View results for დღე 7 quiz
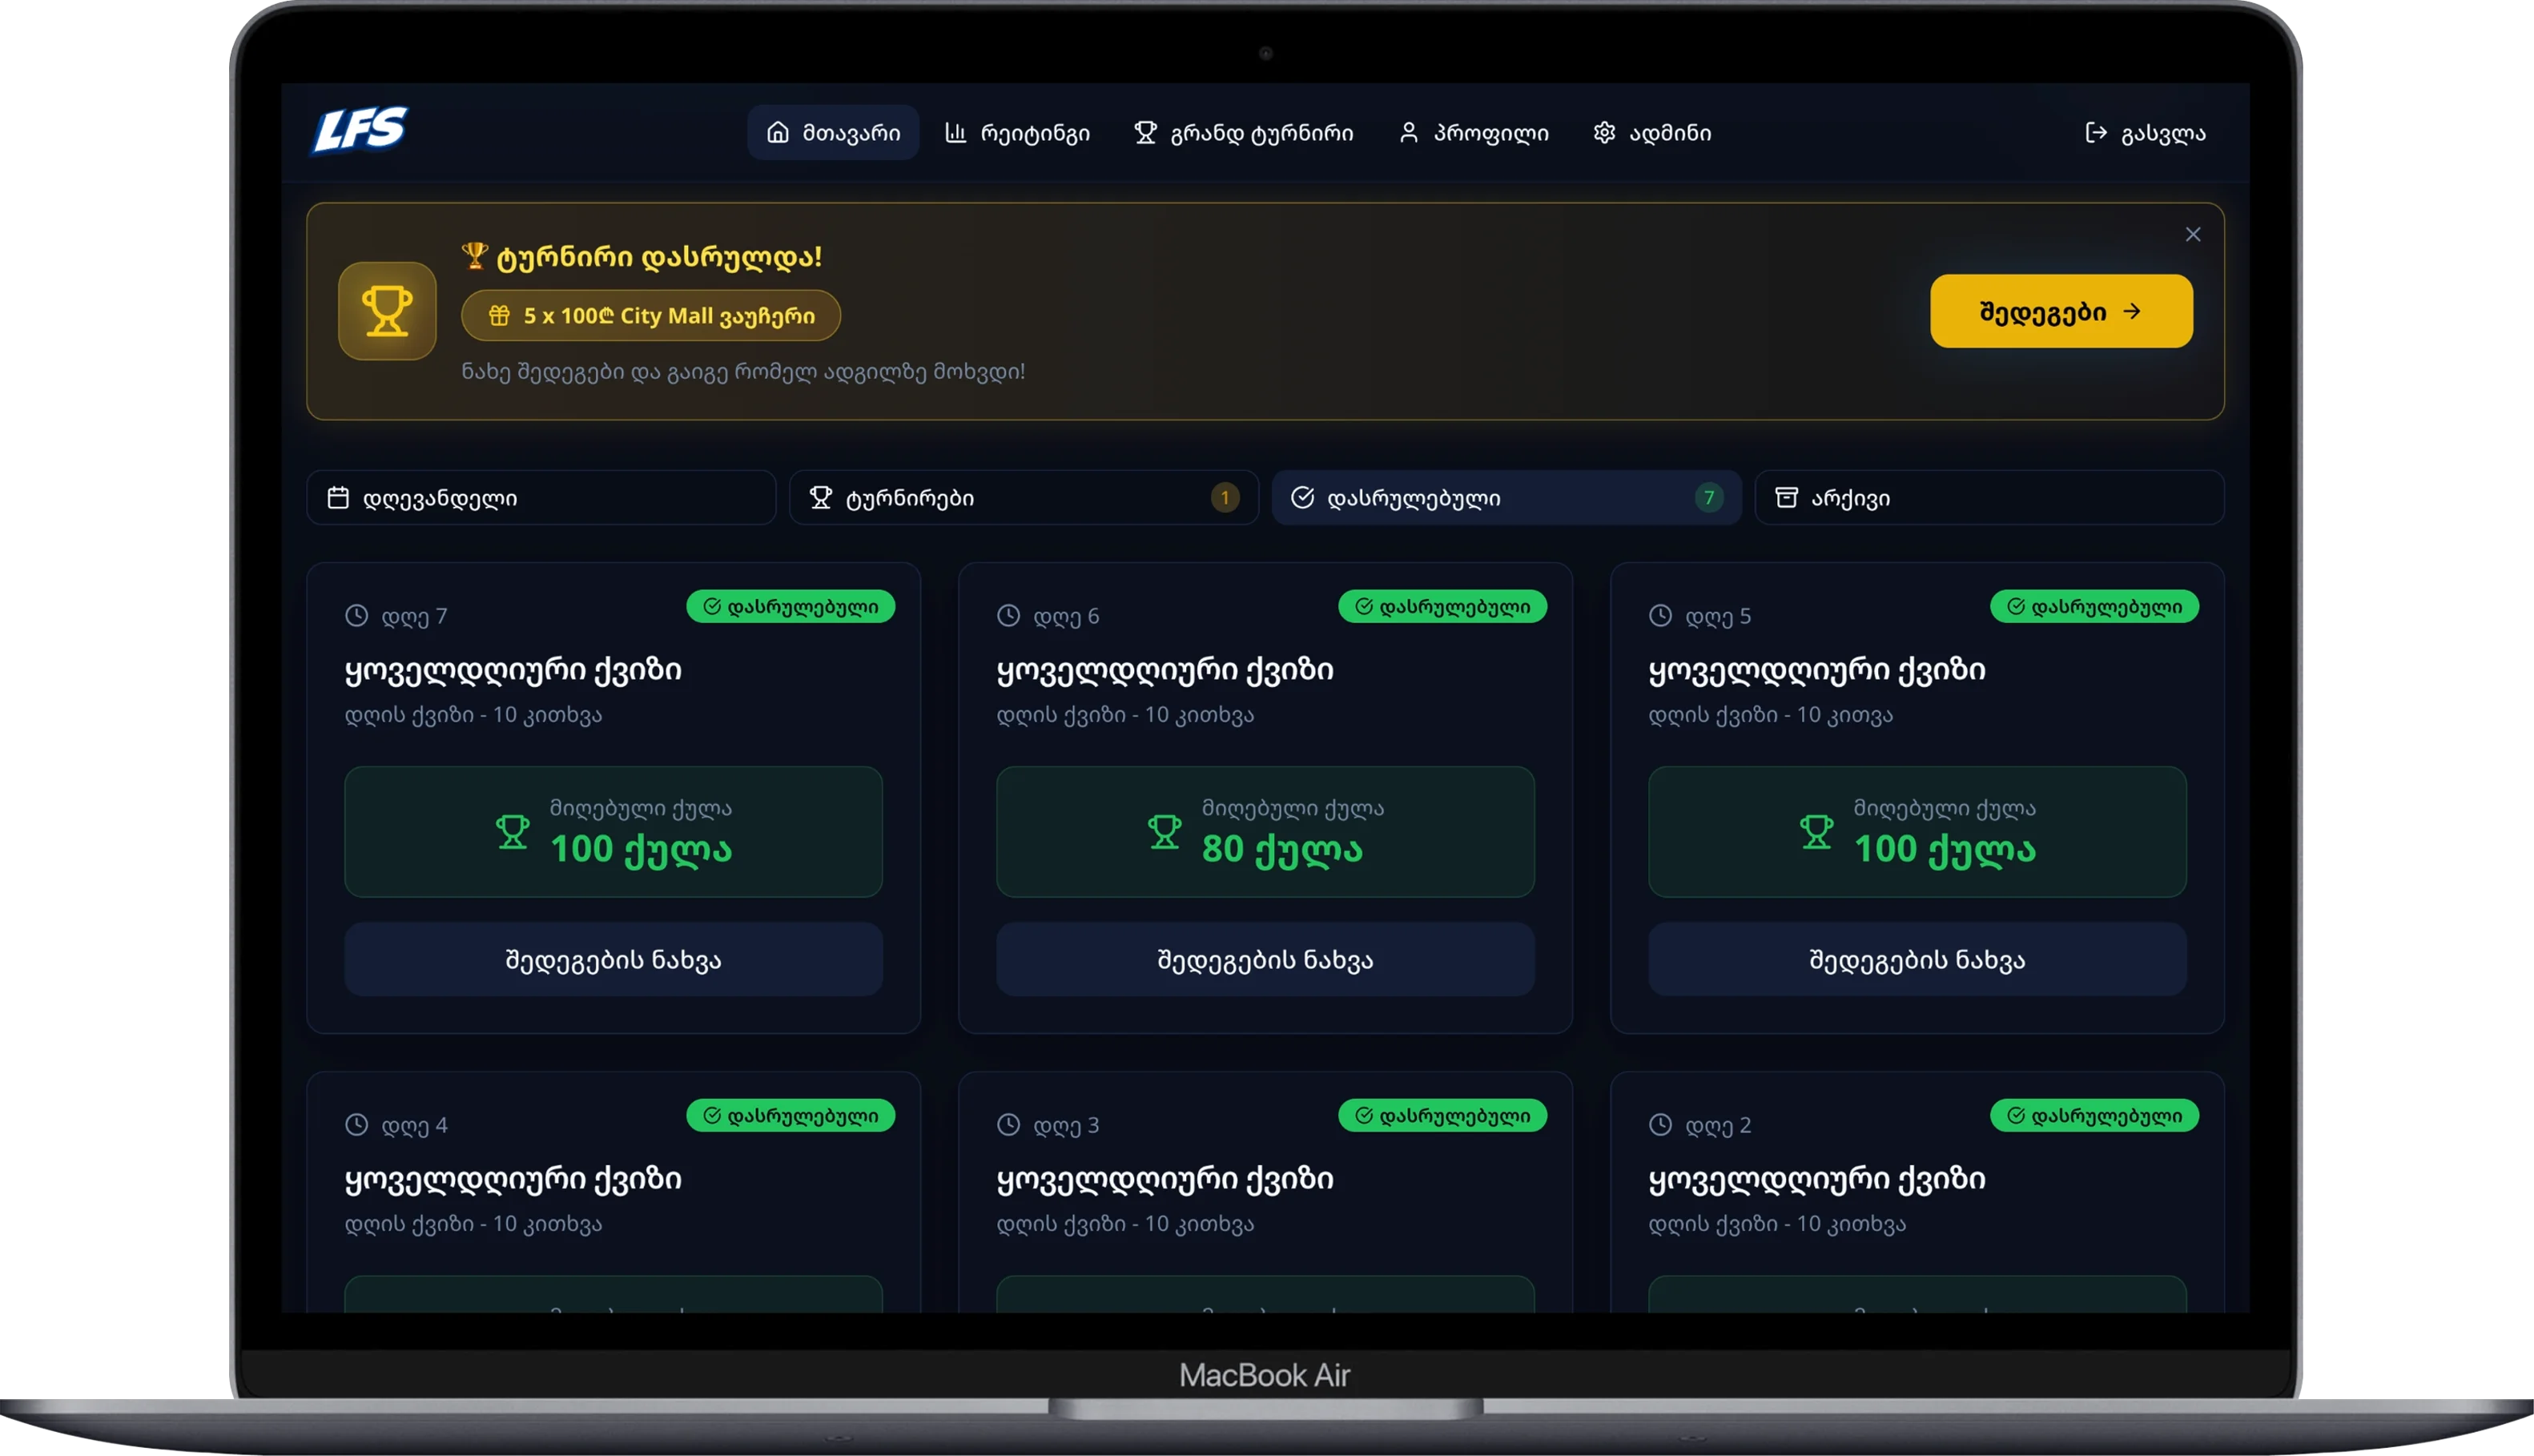Image resolution: width=2534 pixels, height=1456 pixels. click(613, 959)
